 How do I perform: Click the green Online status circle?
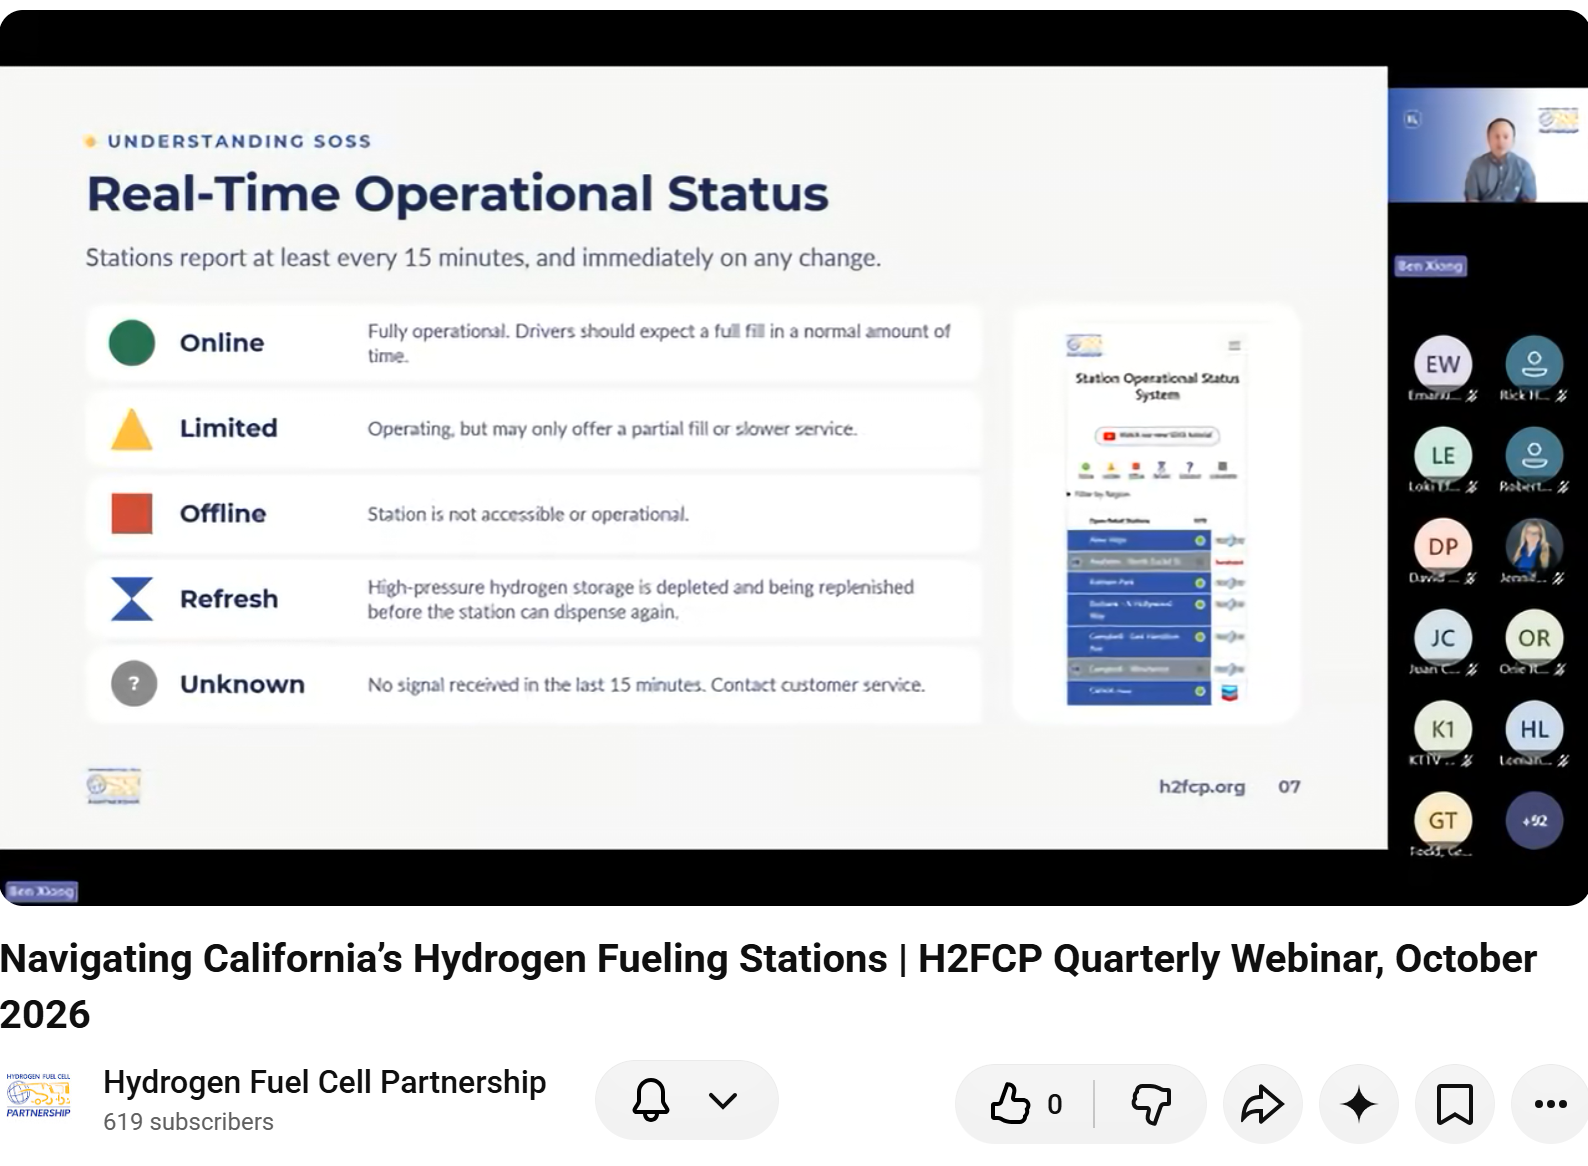[x=132, y=343]
